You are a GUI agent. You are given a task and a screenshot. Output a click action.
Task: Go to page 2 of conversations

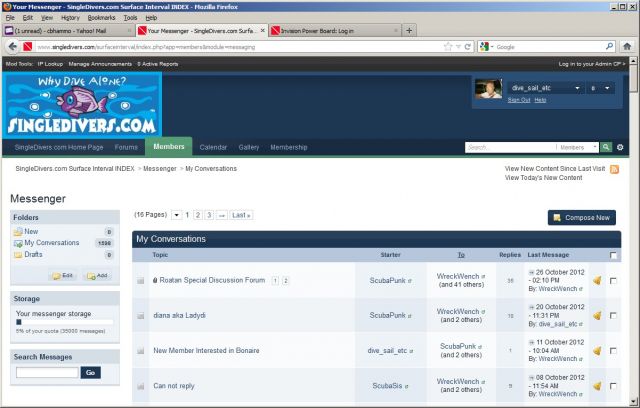click(x=198, y=215)
